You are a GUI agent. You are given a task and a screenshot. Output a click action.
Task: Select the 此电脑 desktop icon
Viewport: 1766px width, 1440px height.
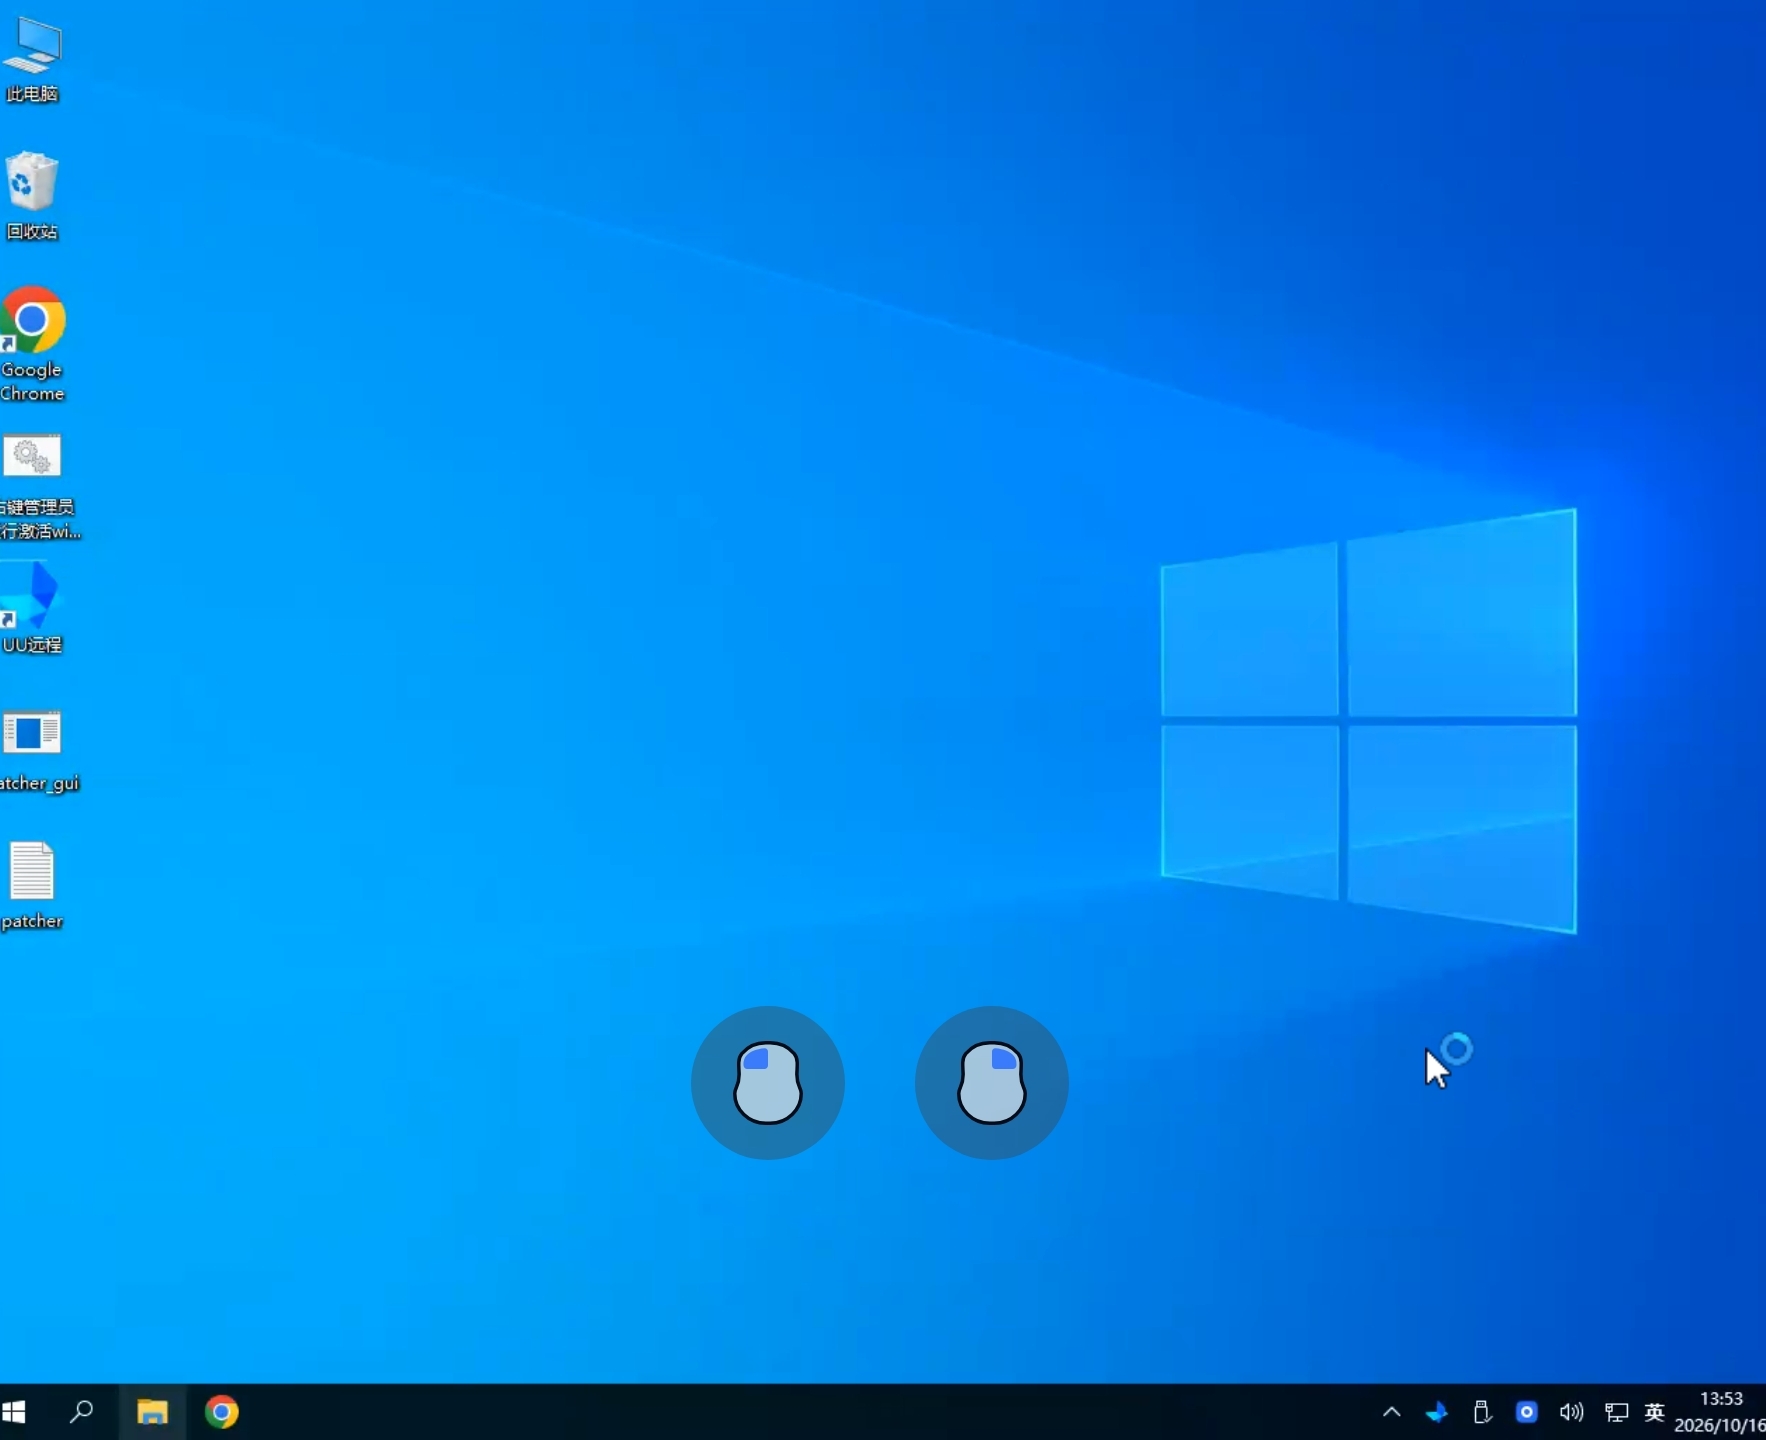[x=32, y=60]
